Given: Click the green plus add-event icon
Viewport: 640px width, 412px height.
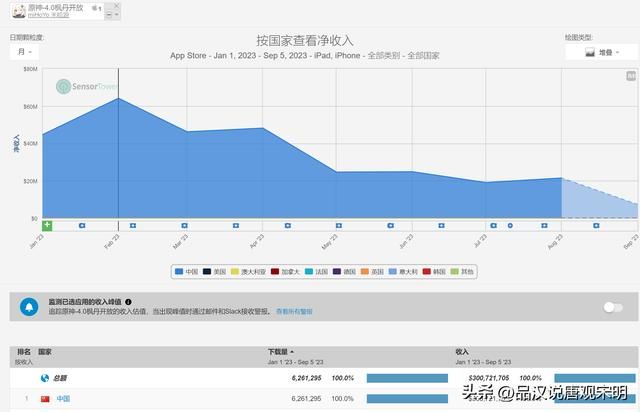Looking at the screenshot, I should [x=47, y=225].
